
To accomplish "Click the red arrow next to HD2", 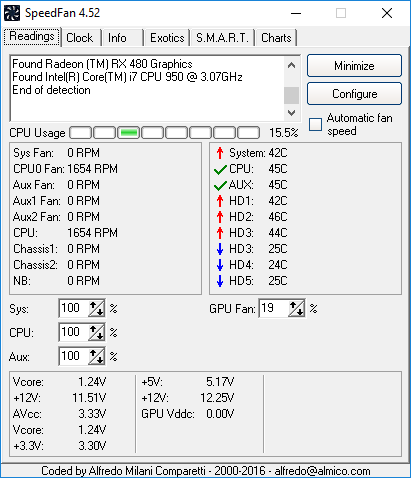I will [x=220, y=217].
